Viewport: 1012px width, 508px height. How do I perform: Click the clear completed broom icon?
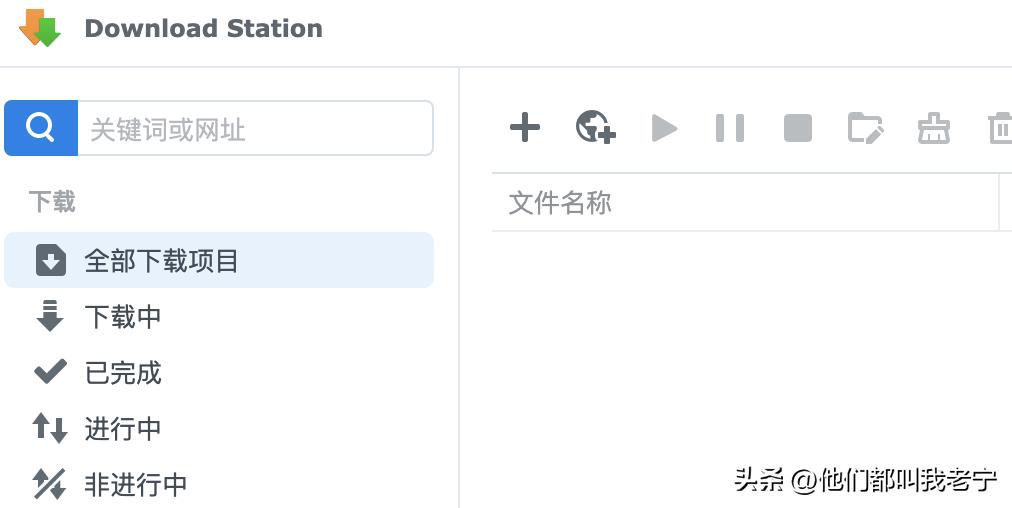pos(933,128)
